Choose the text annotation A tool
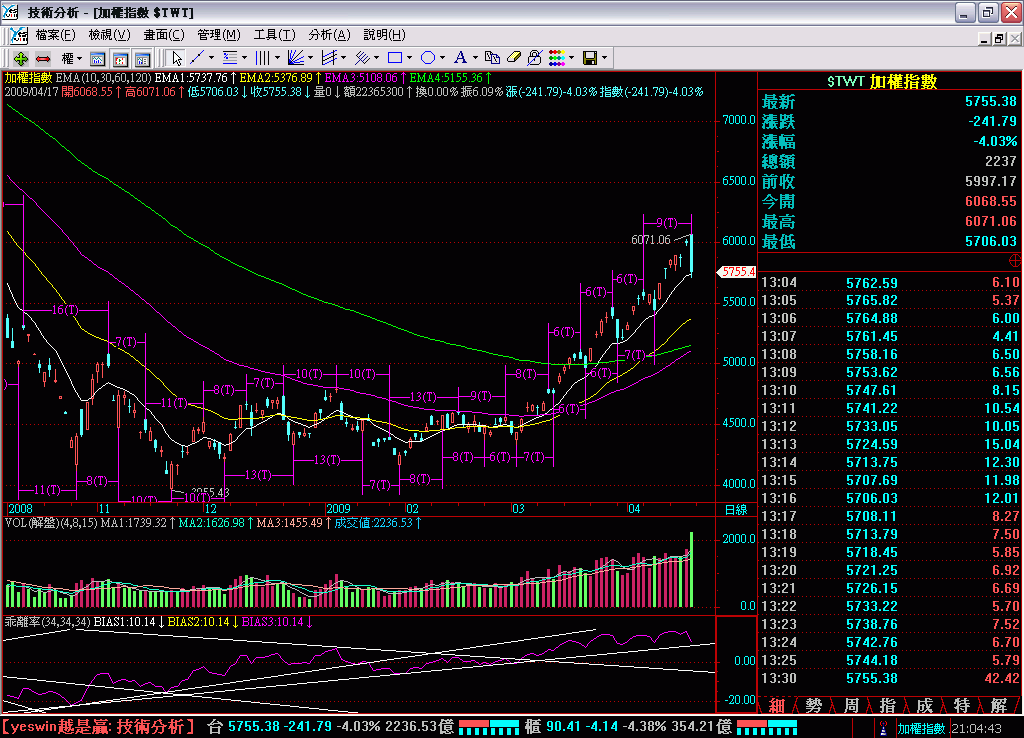 tap(460, 58)
